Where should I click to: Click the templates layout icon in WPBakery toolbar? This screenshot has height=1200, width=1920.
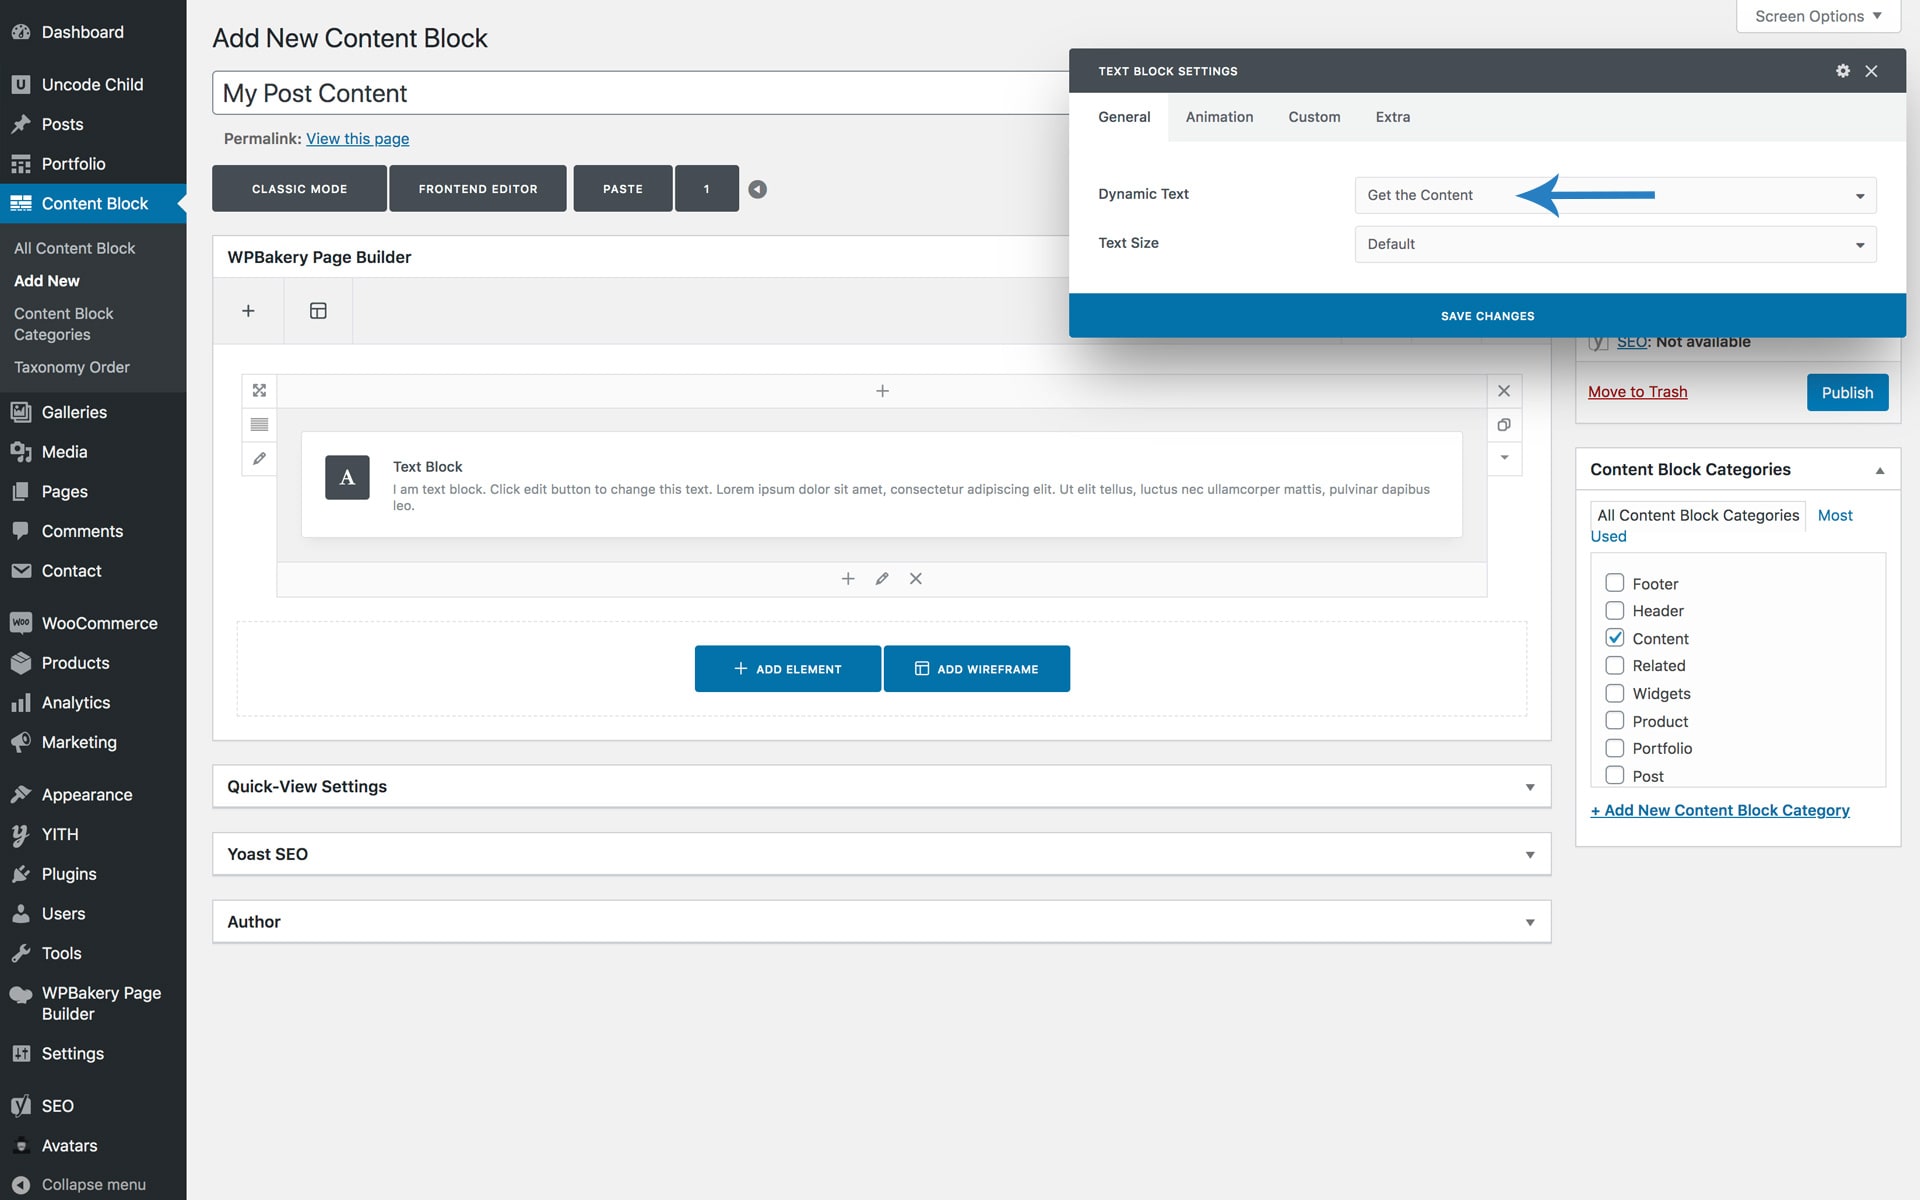[318, 311]
